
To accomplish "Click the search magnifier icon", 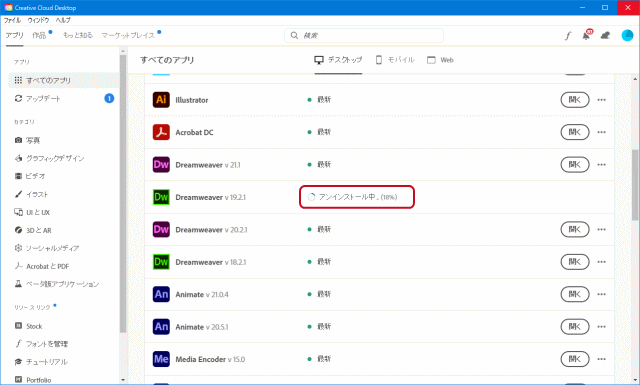I will [x=294, y=36].
